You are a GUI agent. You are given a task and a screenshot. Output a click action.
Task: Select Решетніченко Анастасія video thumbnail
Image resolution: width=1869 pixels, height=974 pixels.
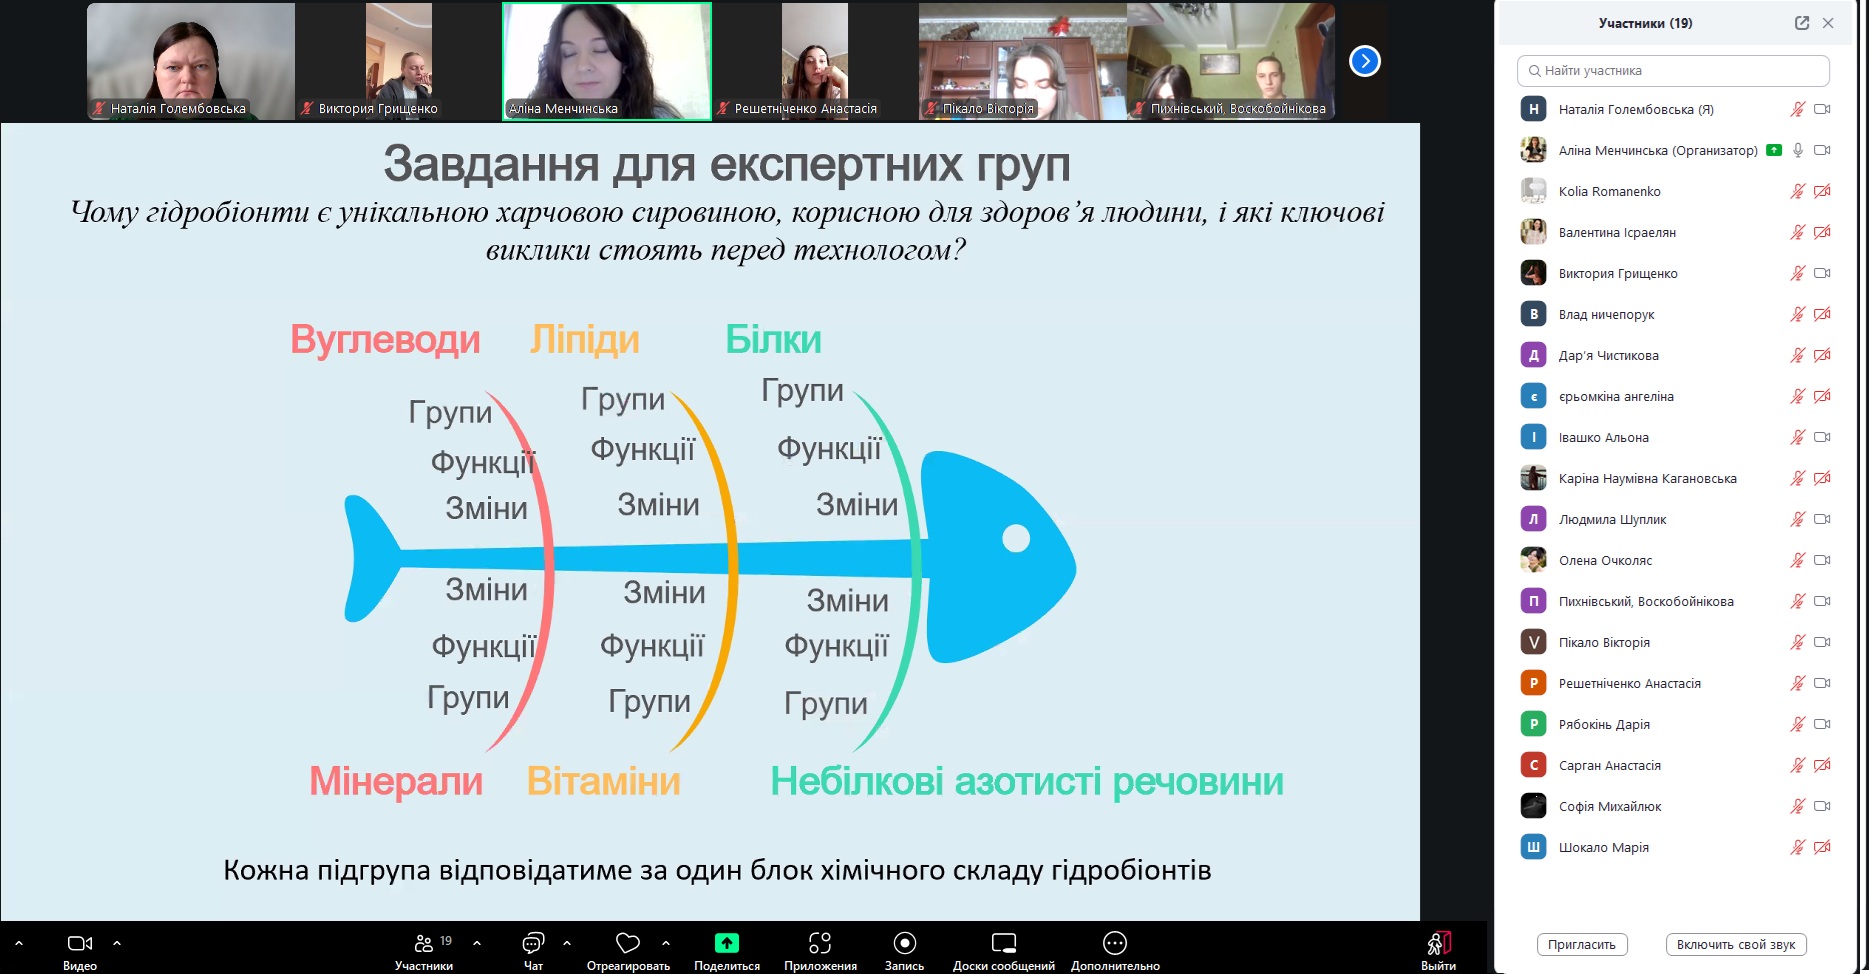(x=815, y=61)
